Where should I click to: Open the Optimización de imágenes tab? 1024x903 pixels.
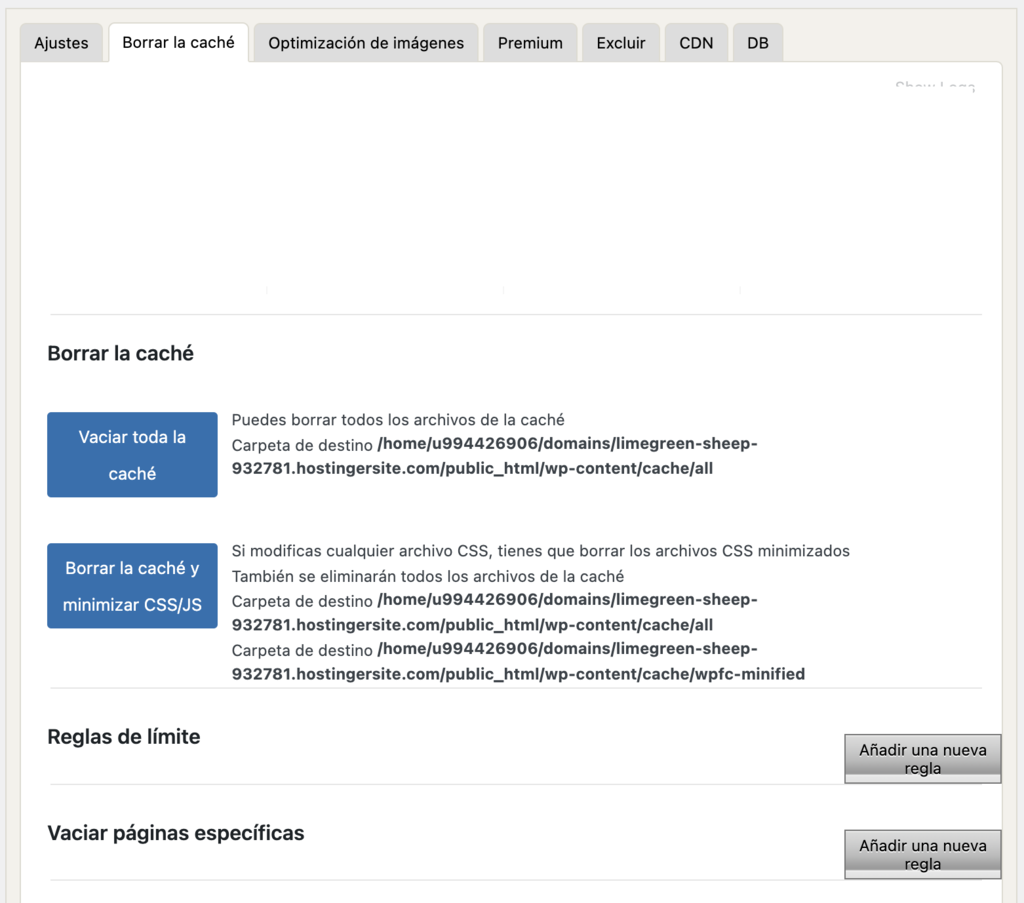[365, 42]
